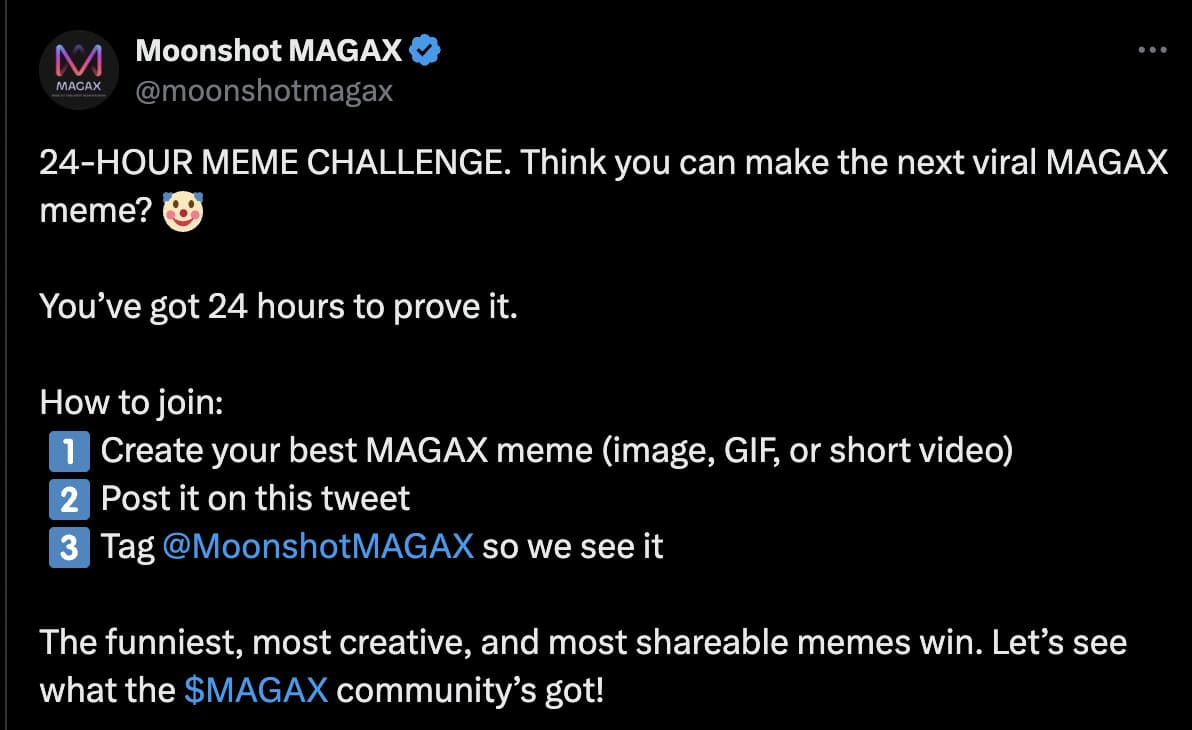1192x730 pixels.
Task: Open the @MoonshotMAGAX mention link
Action: (x=318, y=546)
